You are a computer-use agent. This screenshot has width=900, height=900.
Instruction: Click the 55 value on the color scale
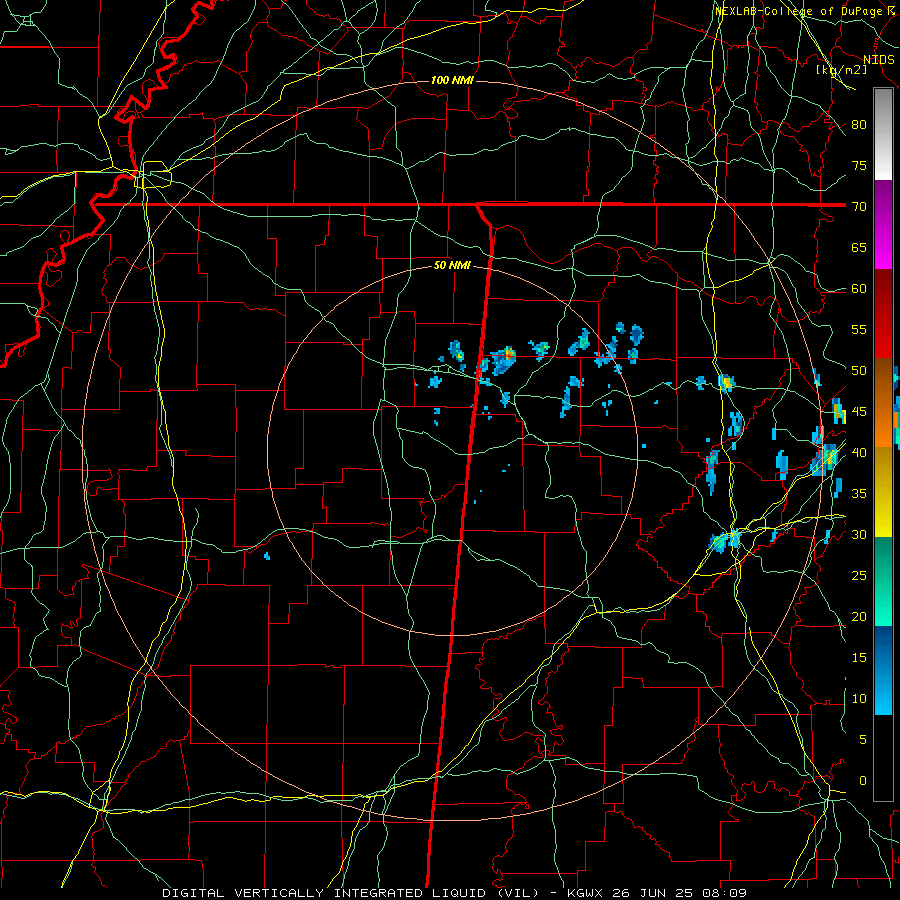[859, 329]
